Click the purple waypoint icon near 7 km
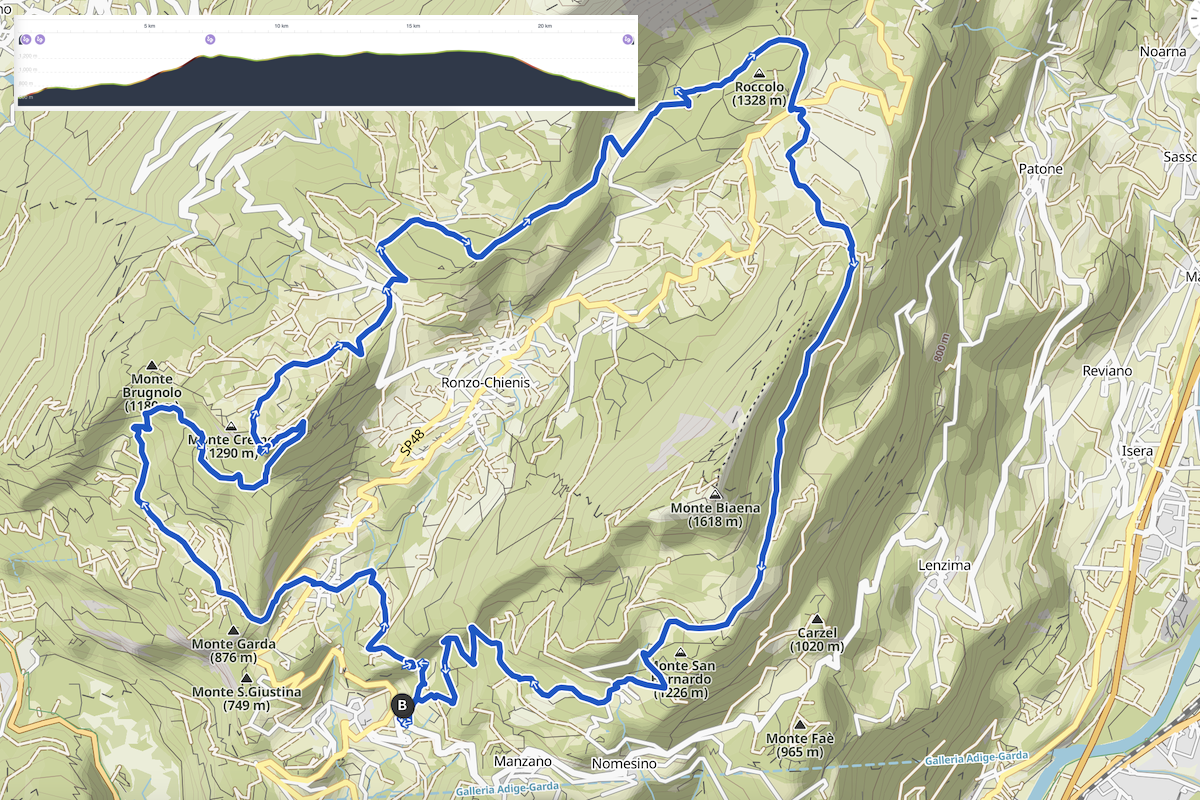Screen dimensions: 1200x800 point(210,40)
